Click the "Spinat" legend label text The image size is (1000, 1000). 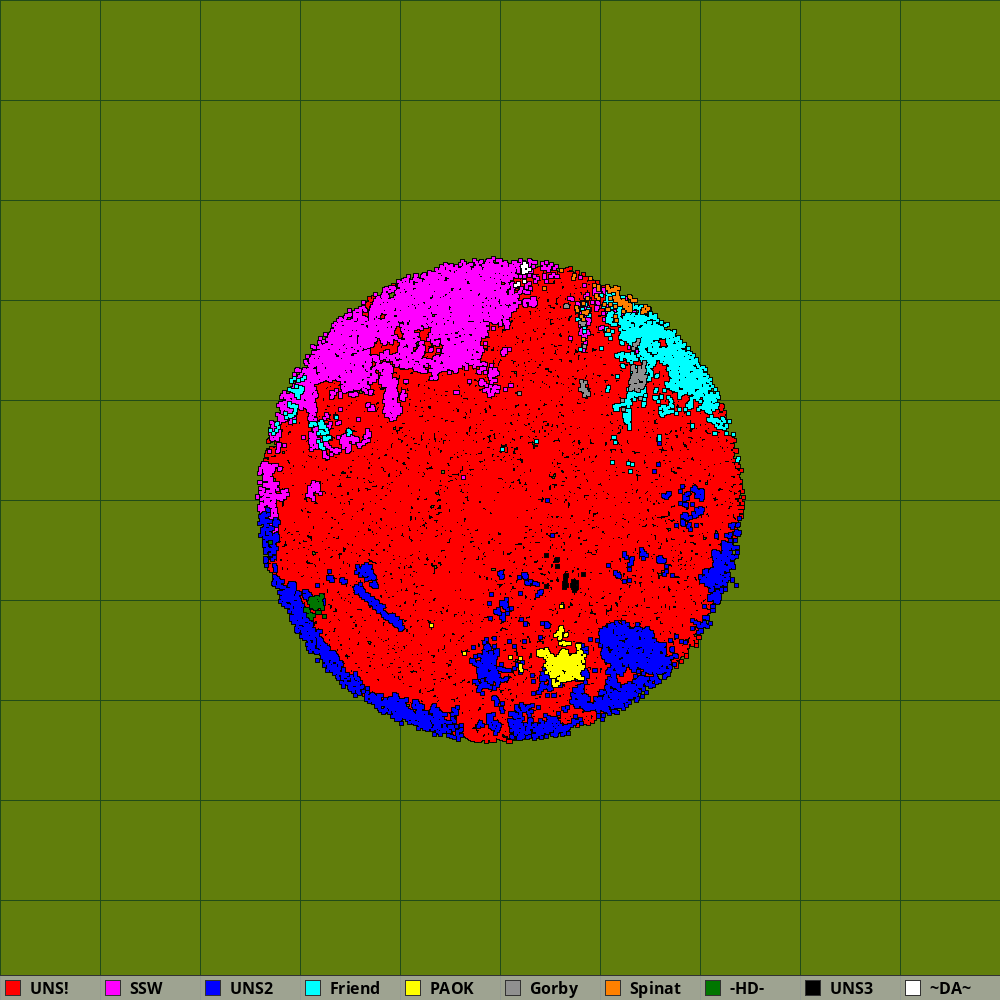[x=655, y=988]
